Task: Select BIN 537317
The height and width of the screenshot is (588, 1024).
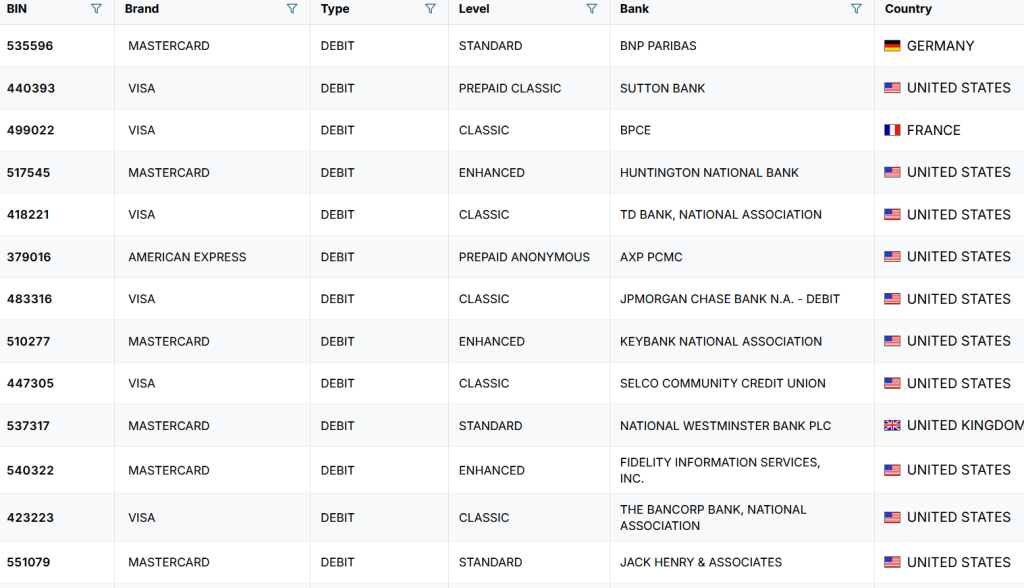Action: [28, 426]
